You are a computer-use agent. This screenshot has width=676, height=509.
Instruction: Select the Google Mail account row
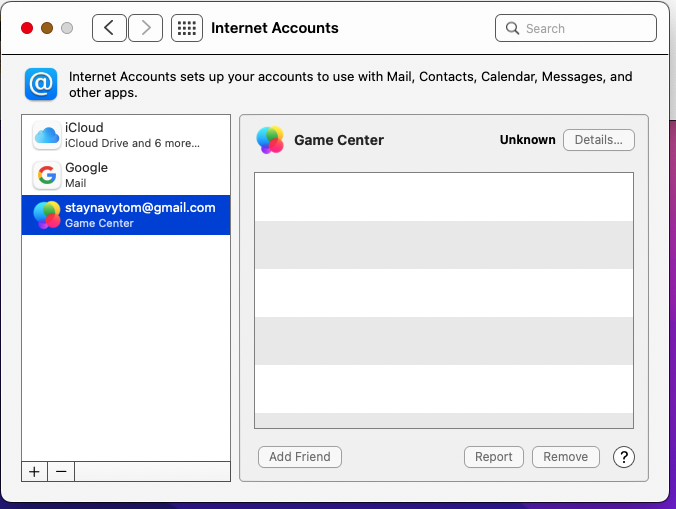(x=130, y=175)
